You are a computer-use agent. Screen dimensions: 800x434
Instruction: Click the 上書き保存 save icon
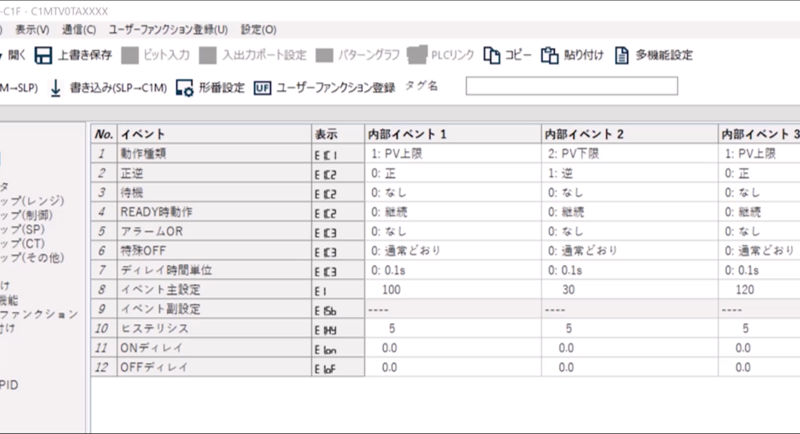pos(44,55)
